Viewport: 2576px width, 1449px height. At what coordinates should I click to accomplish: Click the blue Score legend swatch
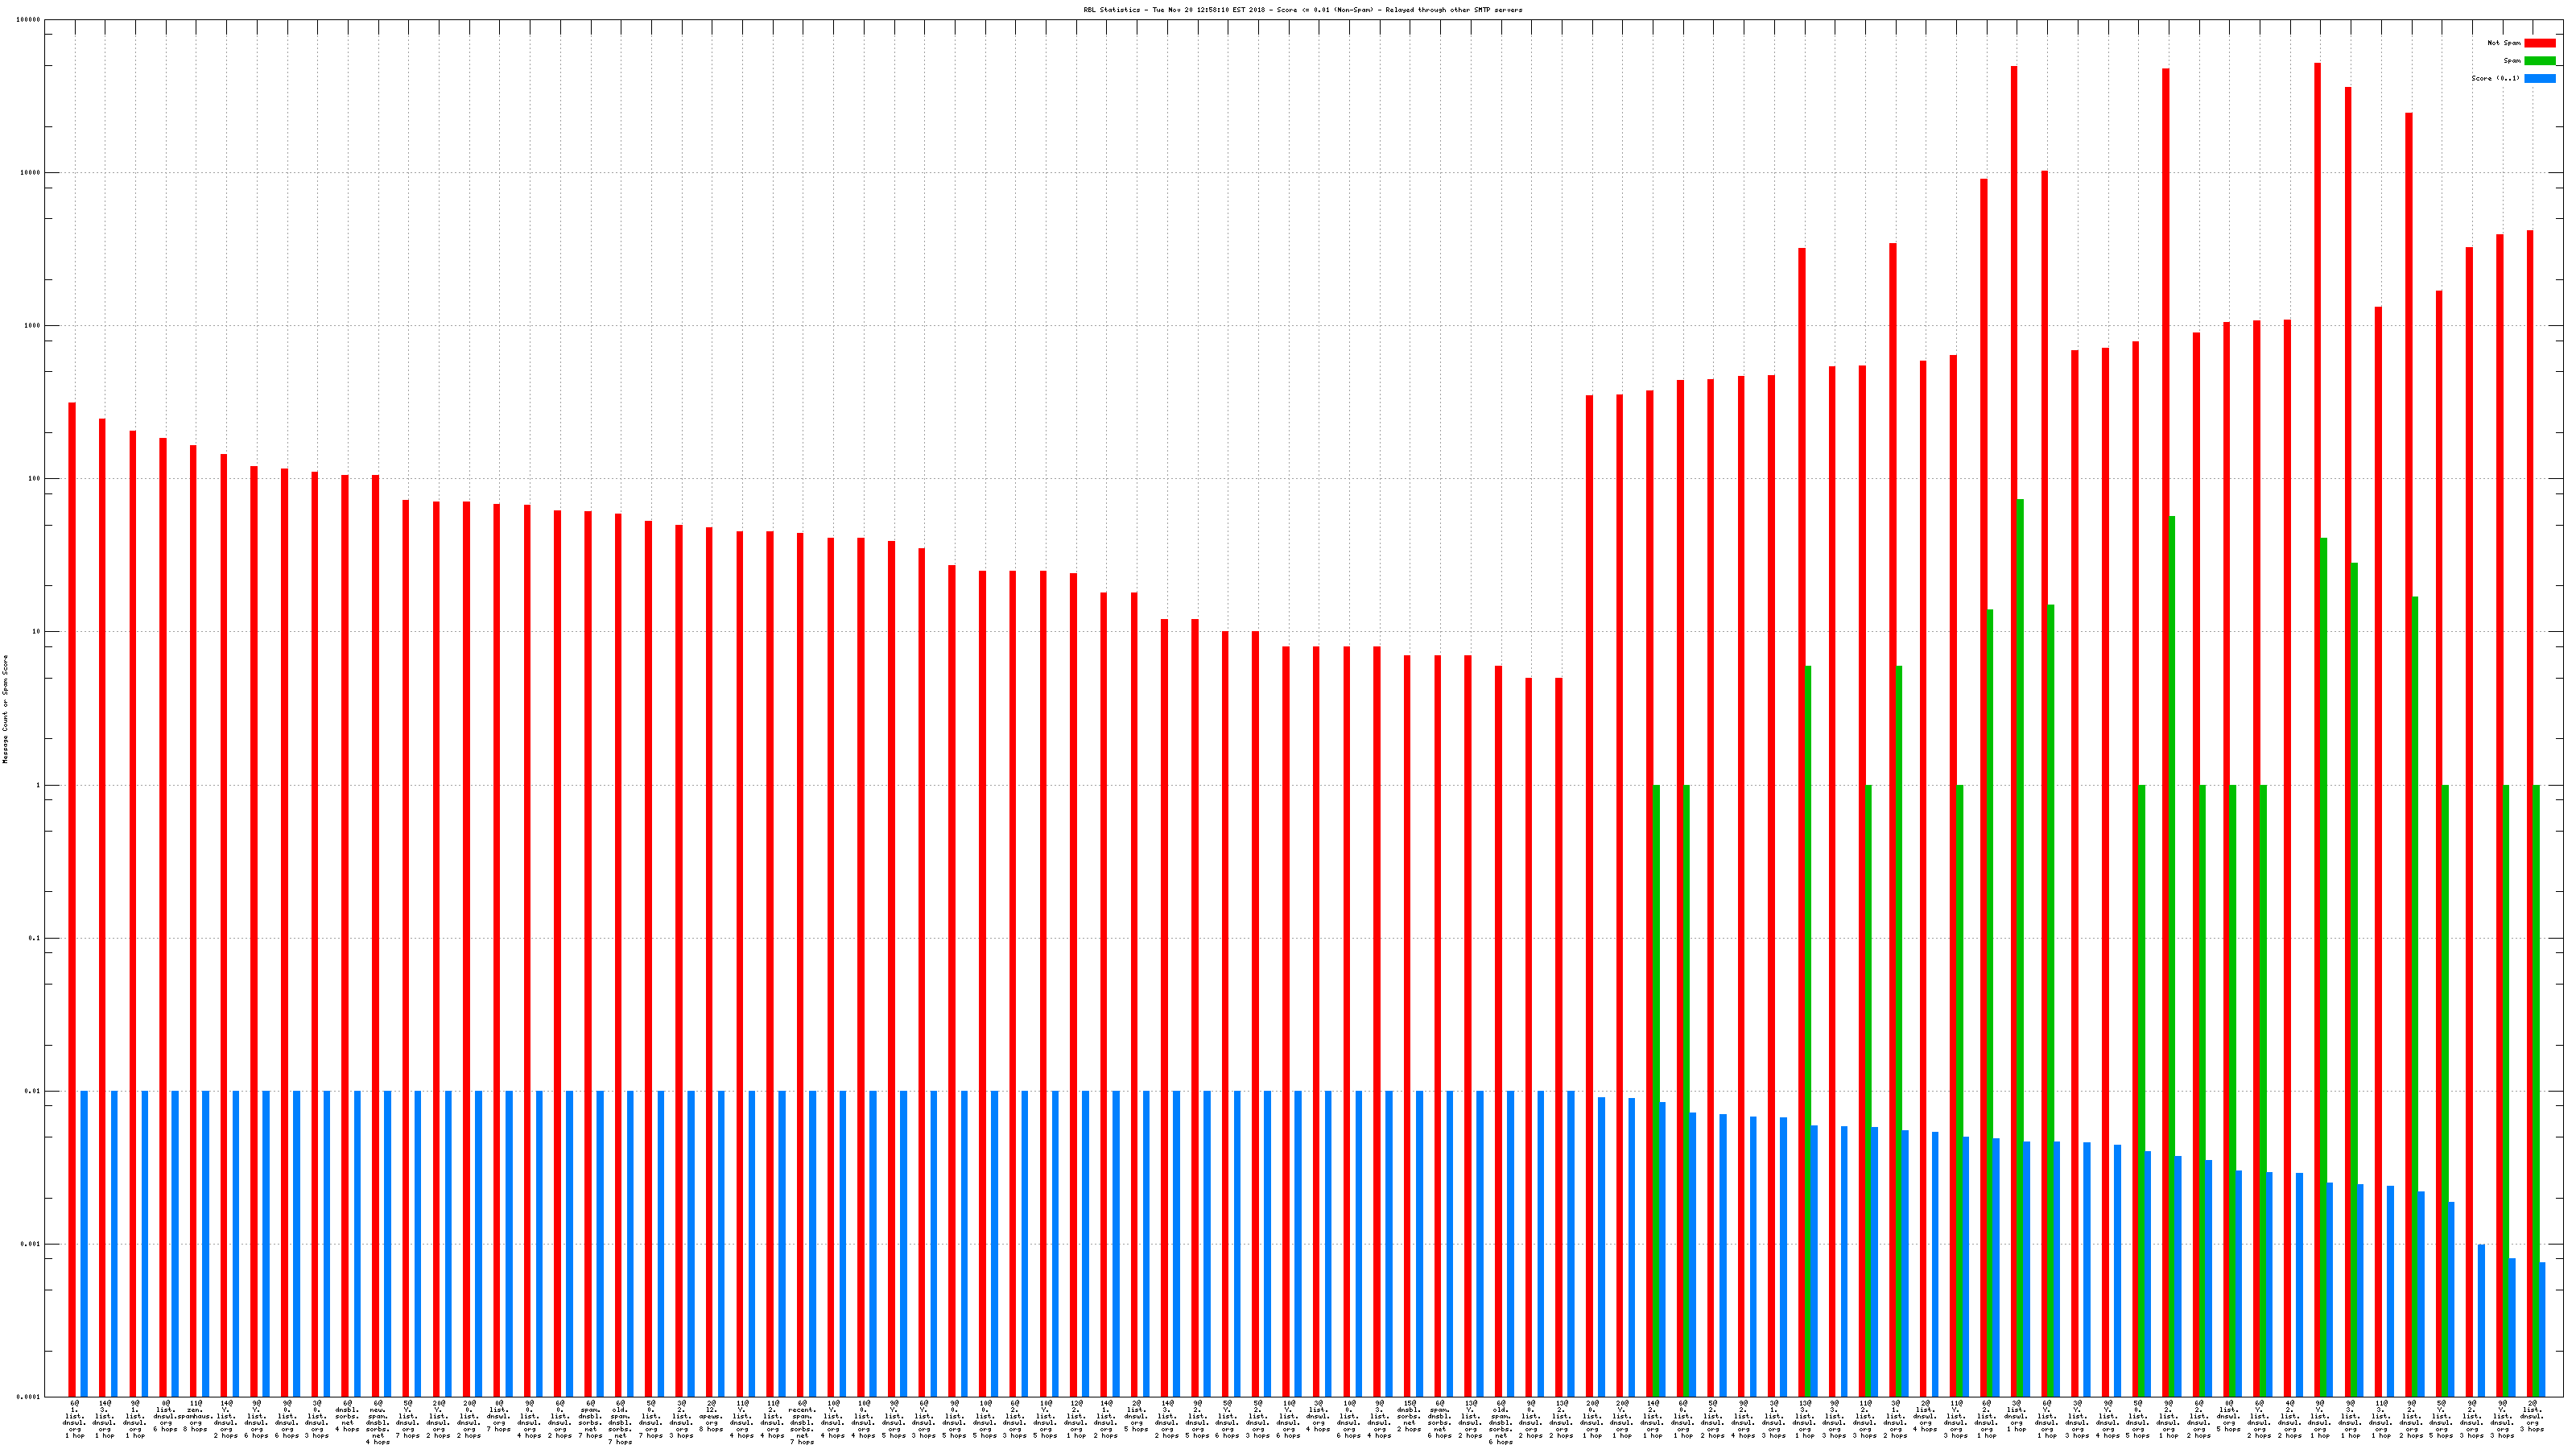tap(2539, 78)
